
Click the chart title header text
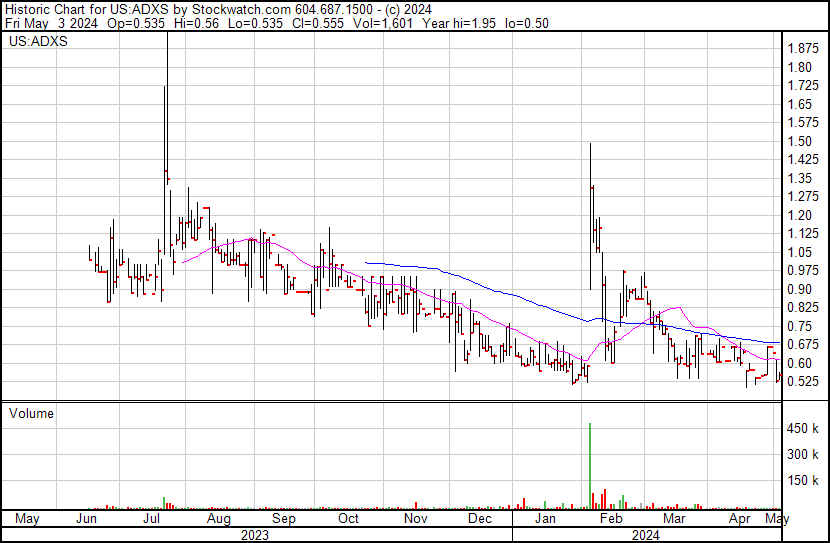tap(218, 9)
